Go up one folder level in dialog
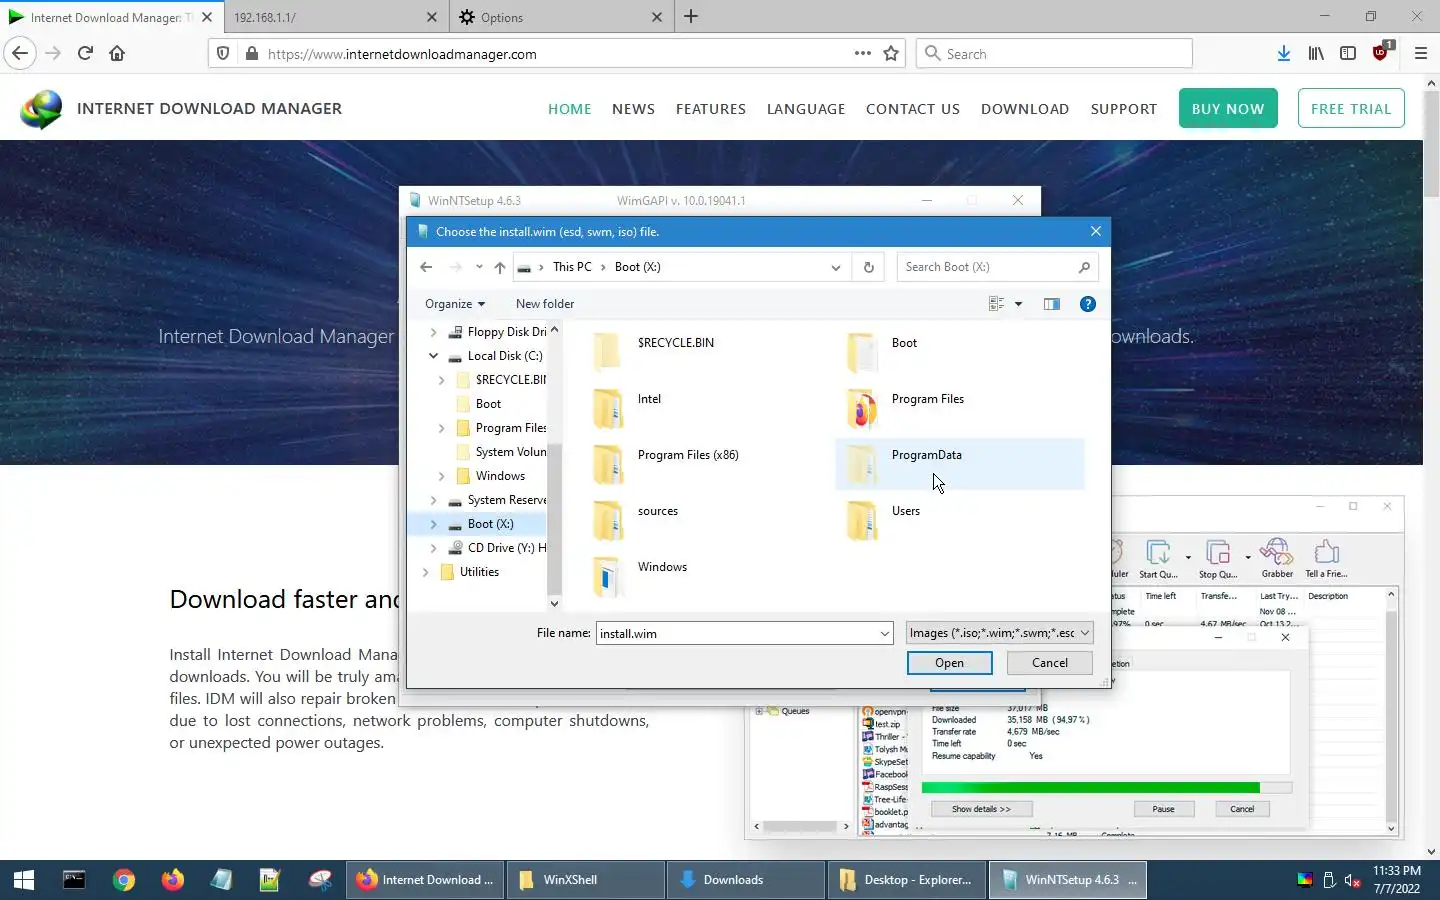Viewport: 1440px width, 900px height. (x=500, y=267)
